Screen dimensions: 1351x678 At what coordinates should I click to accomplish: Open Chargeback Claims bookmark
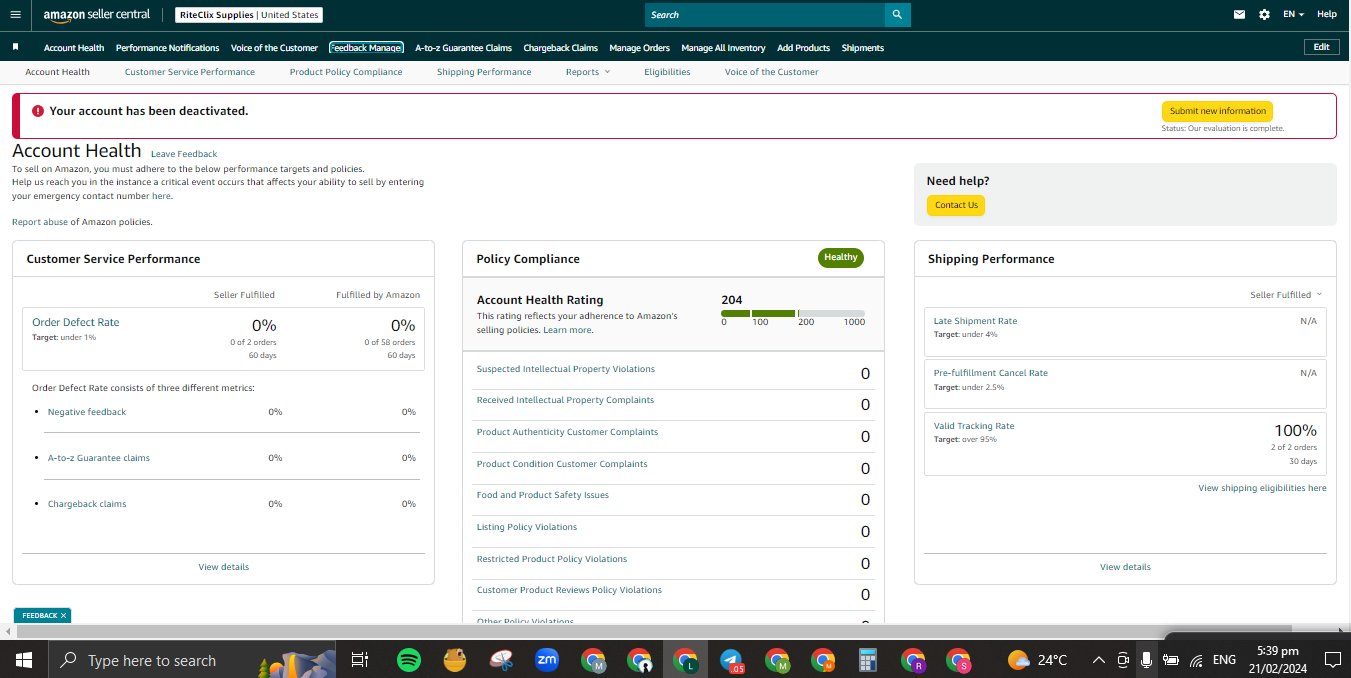pos(561,48)
